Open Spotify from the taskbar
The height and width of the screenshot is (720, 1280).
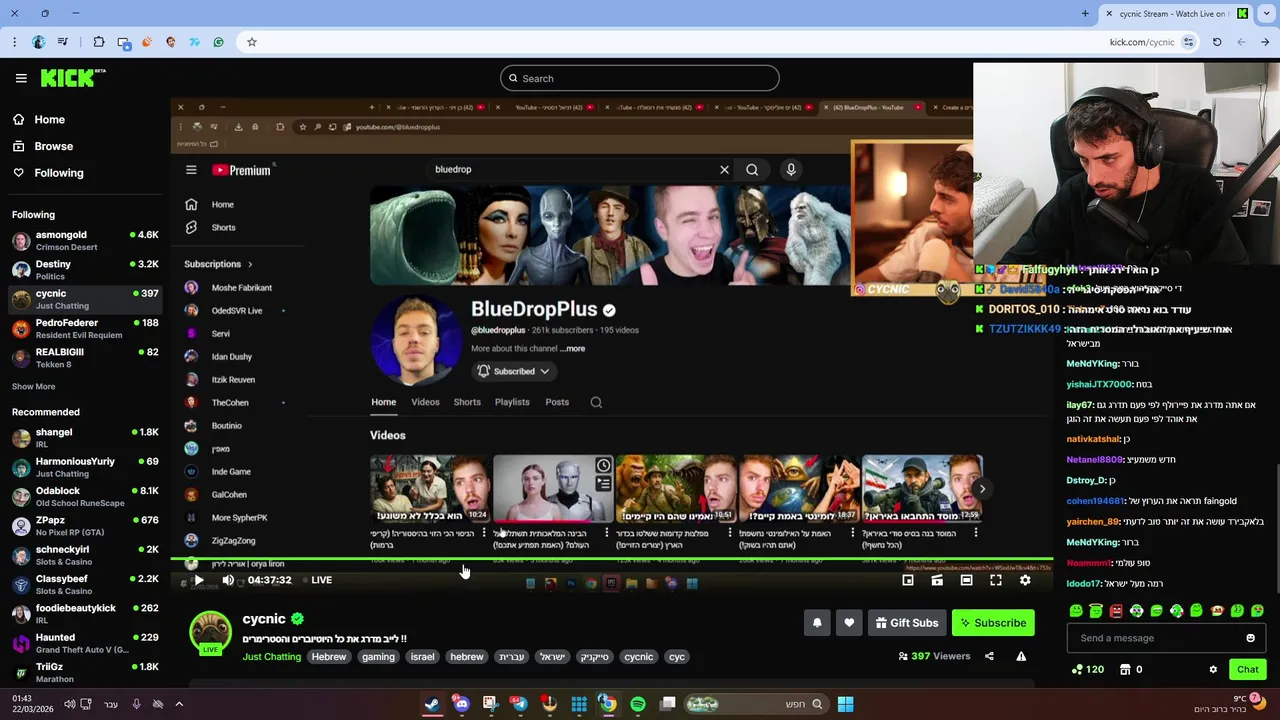pyautogui.click(x=638, y=704)
